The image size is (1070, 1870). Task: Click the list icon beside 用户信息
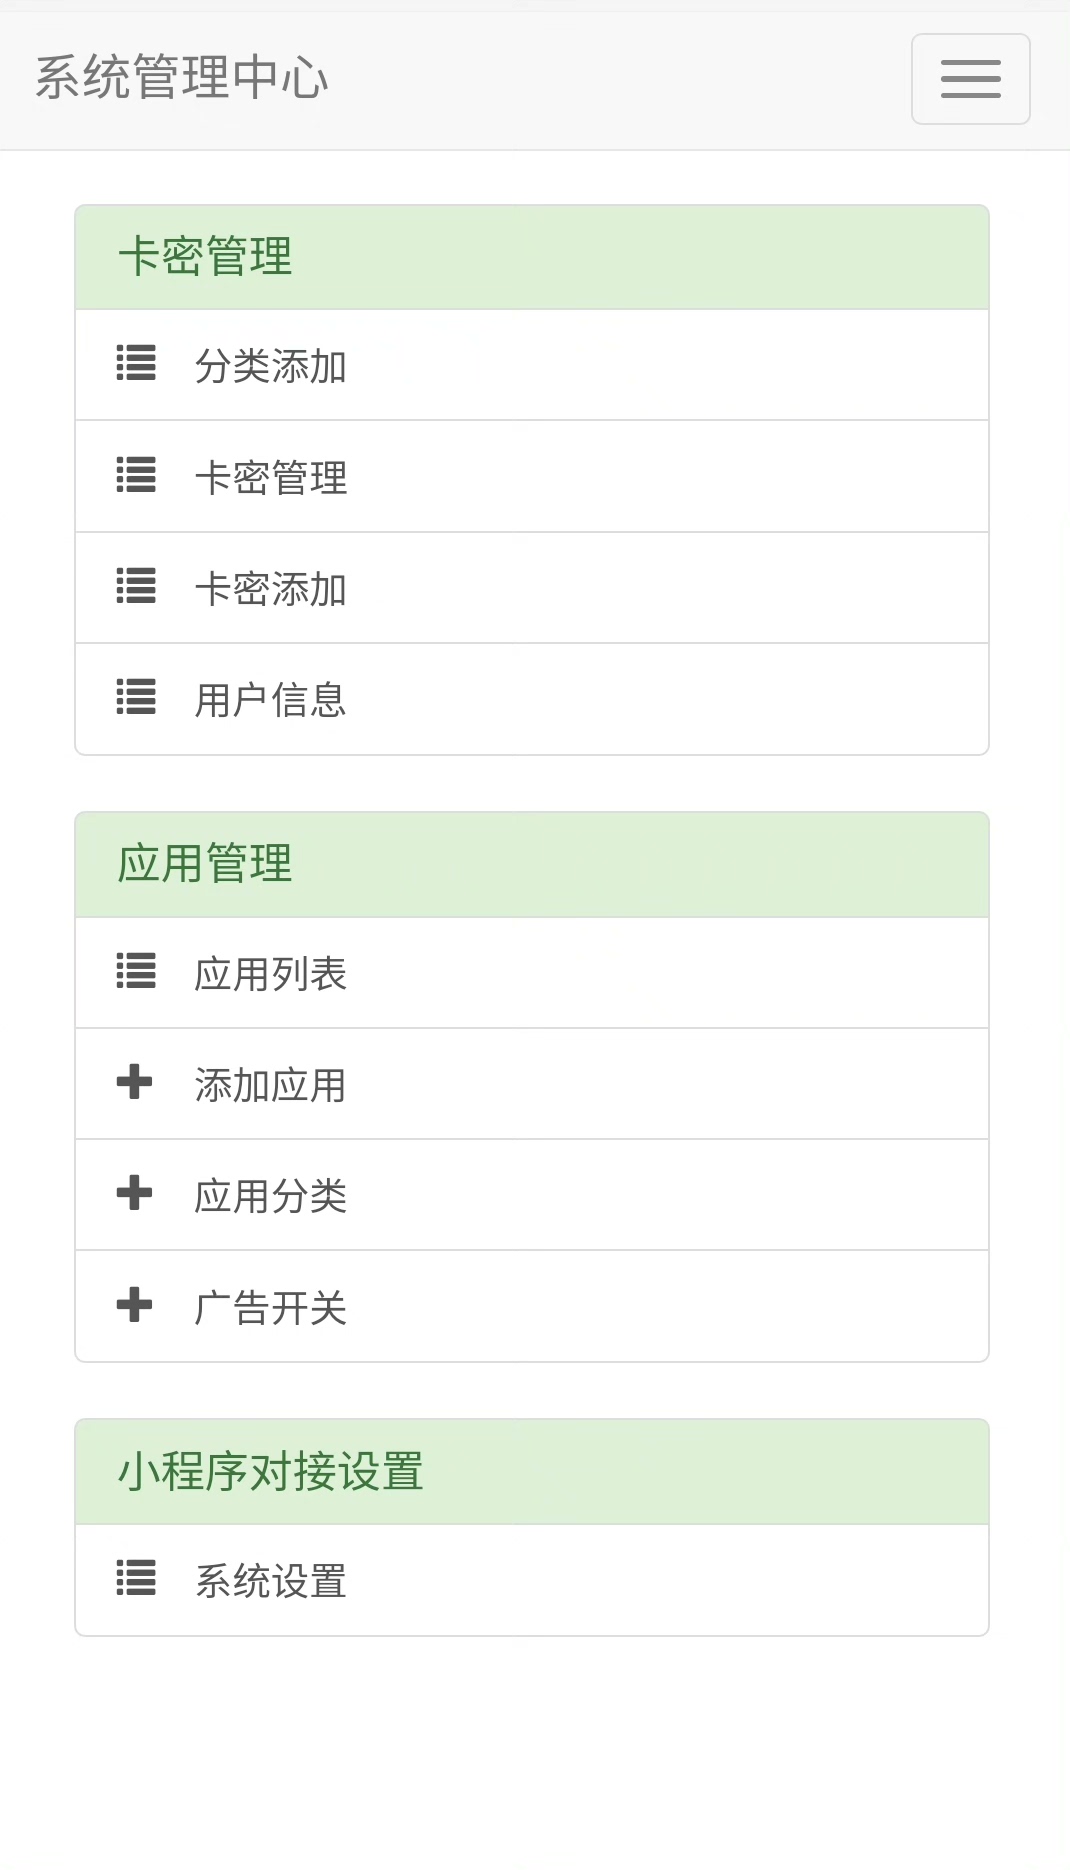pos(136,697)
